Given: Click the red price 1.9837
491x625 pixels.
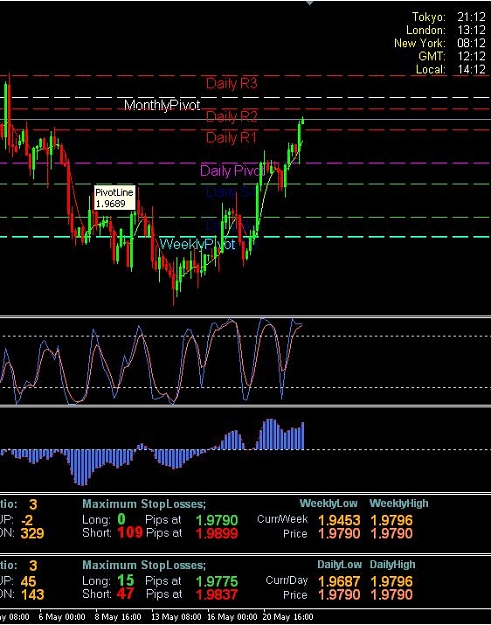Looking at the screenshot, I should pos(217,595).
